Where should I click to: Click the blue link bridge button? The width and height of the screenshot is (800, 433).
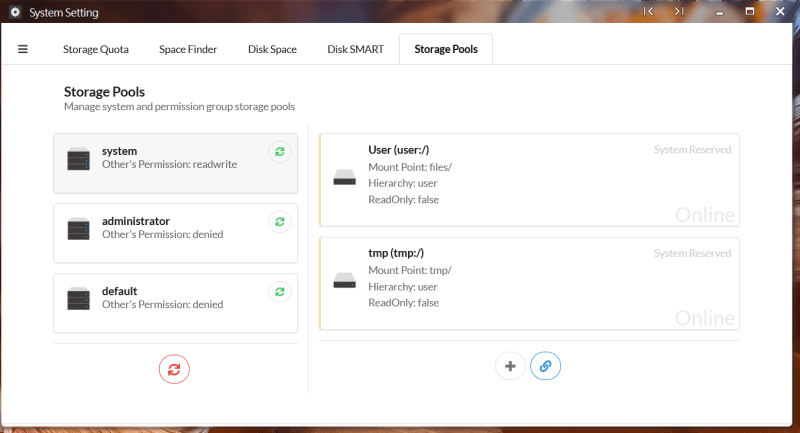(545, 366)
